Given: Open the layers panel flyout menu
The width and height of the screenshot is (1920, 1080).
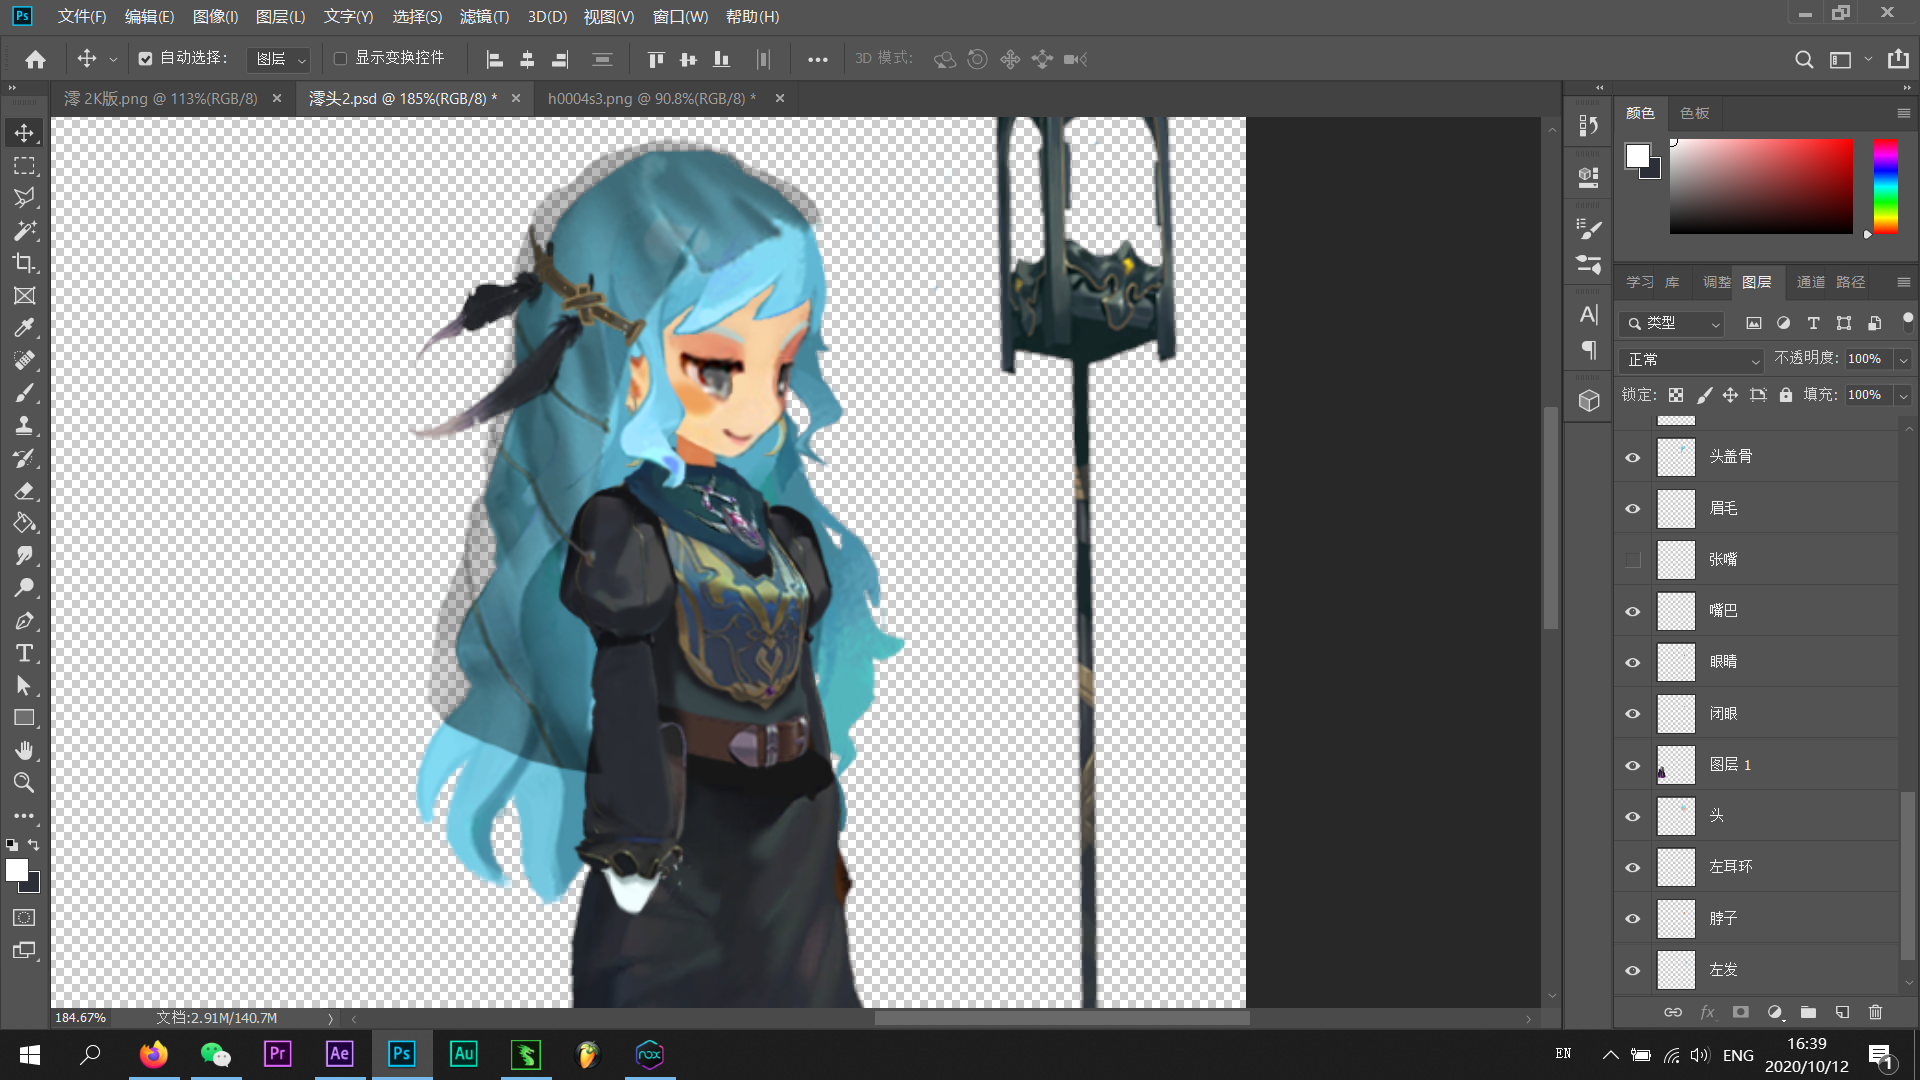Looking at the screenshot, I should [x=1904, y=282].
